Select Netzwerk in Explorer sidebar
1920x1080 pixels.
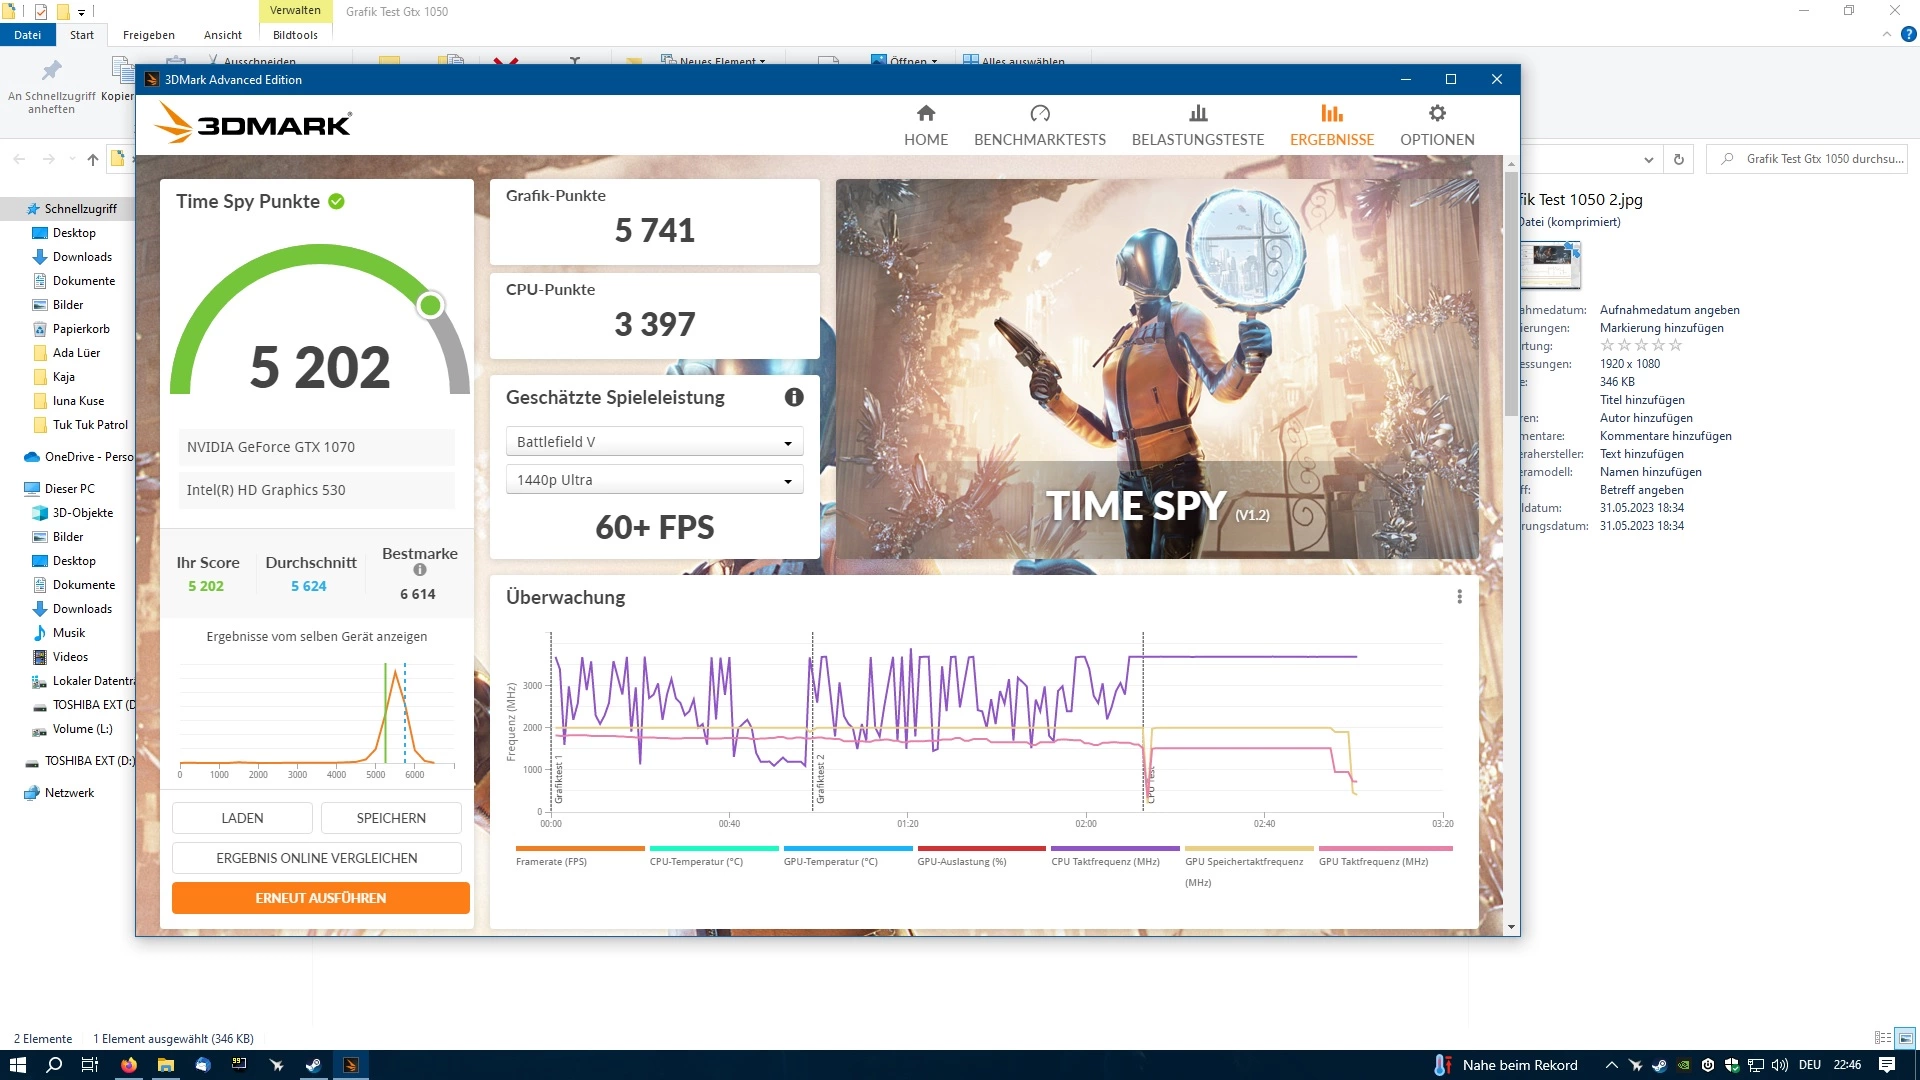[x=69, y=793]
